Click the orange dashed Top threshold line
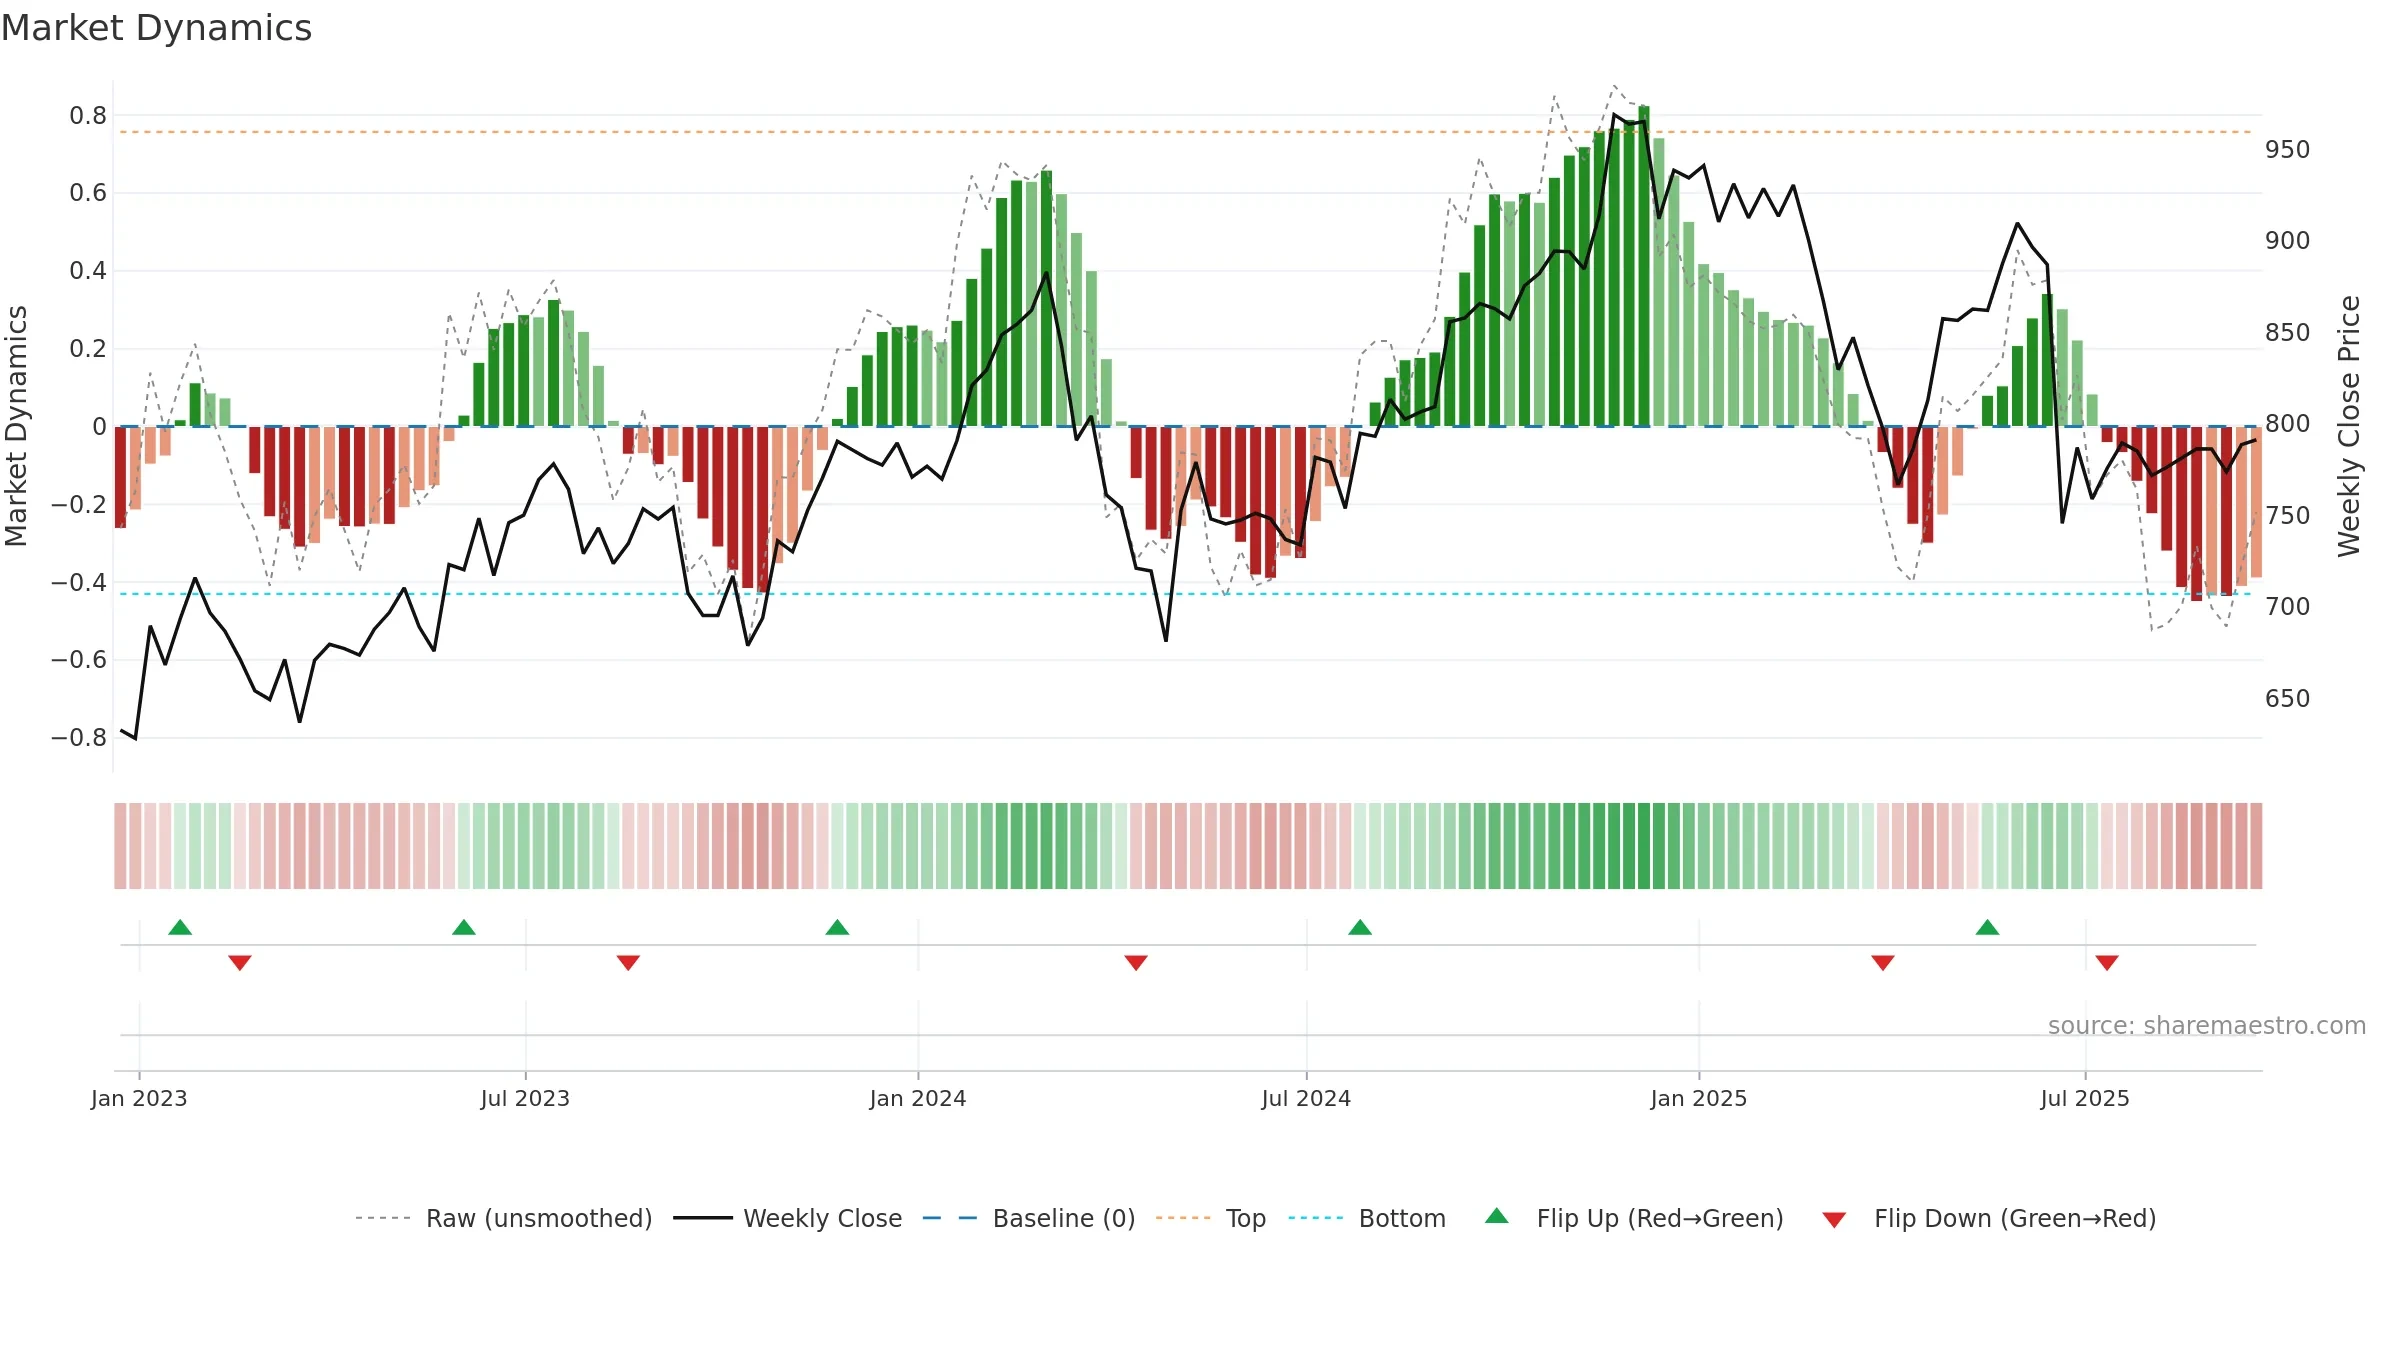This screenshot has height=1350, width=2400. click(x=1185, y=132)
